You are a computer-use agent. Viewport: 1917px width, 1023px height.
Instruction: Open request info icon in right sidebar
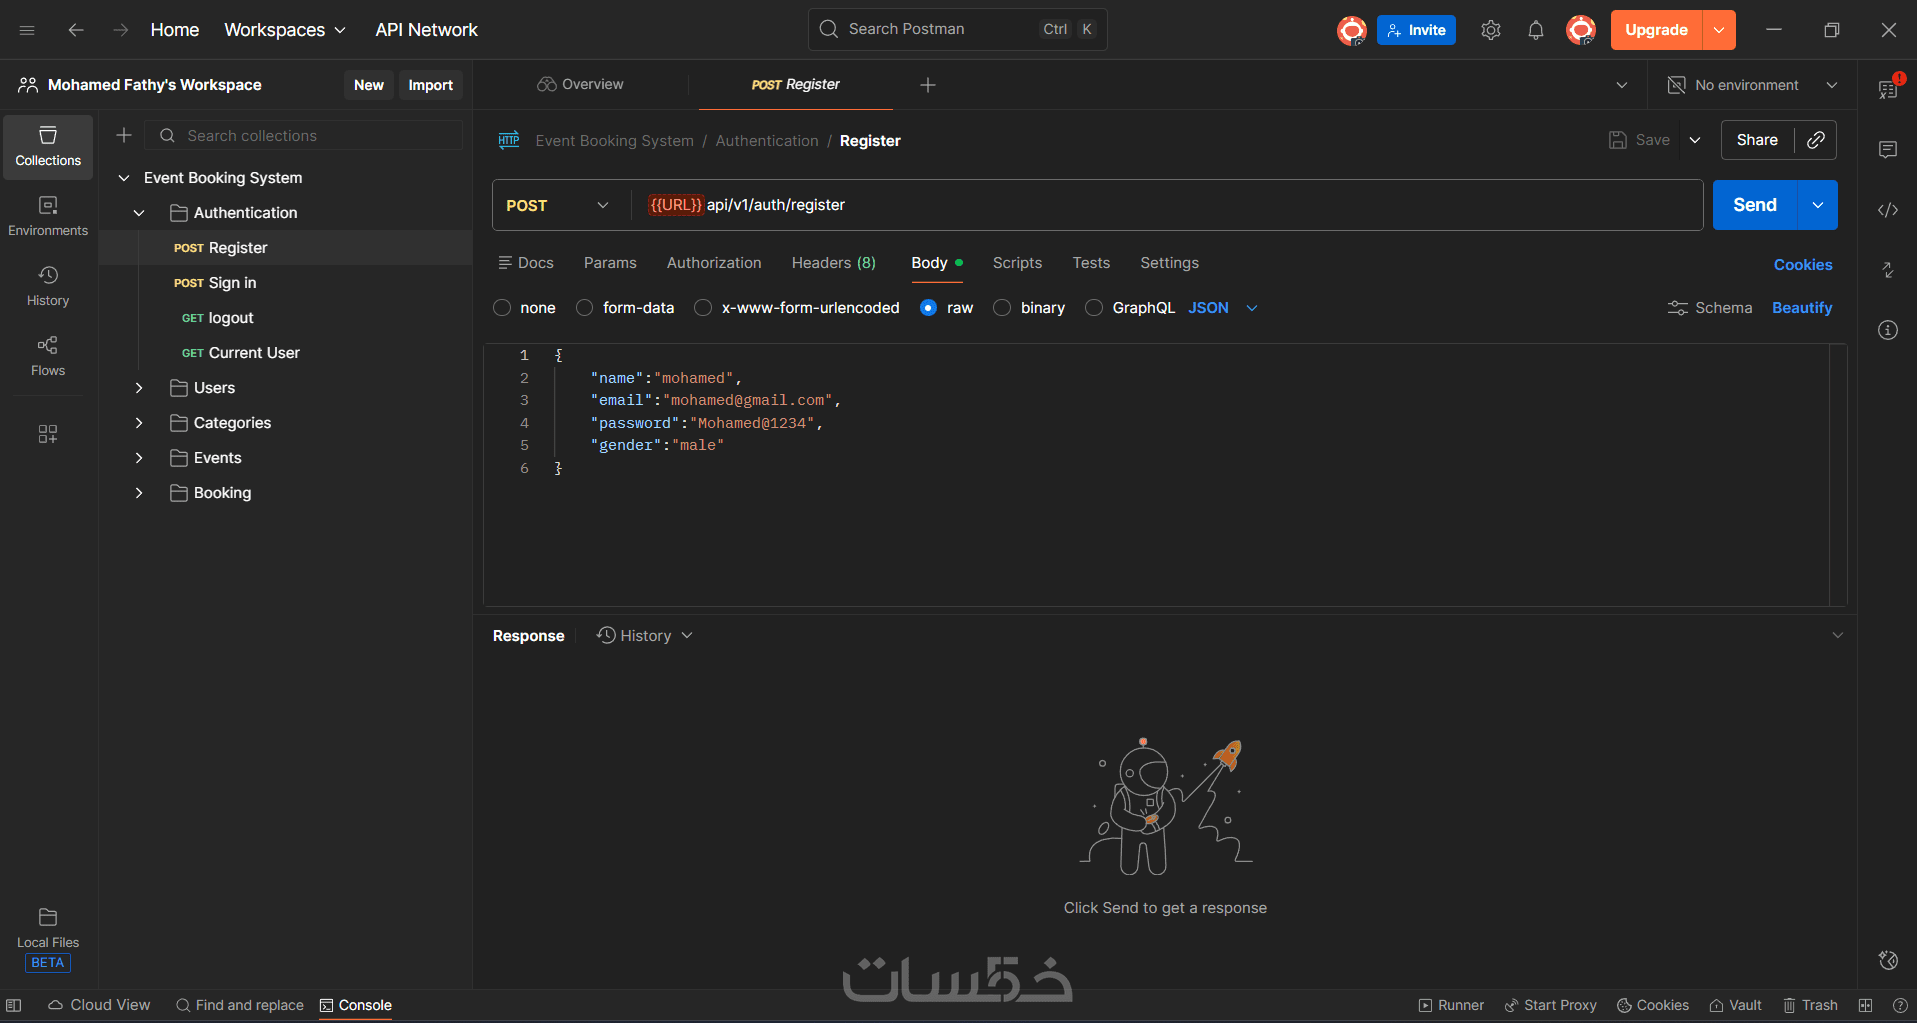[1888, 330]
